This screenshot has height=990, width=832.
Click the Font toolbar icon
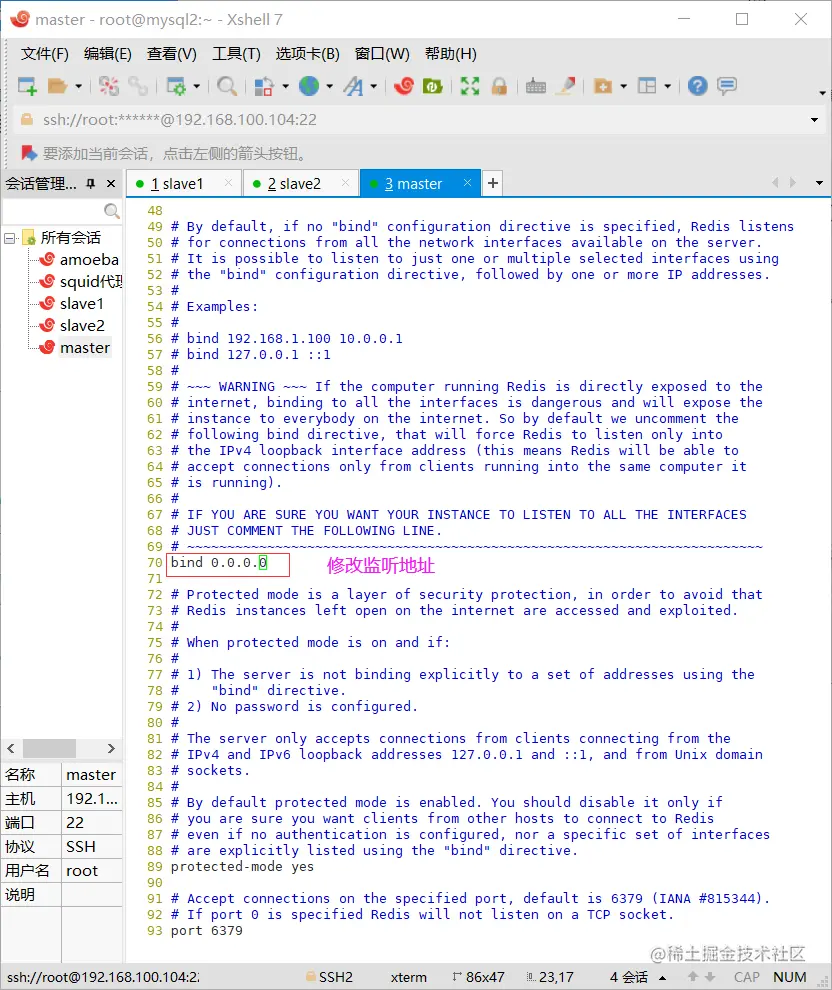coord(353,86)
